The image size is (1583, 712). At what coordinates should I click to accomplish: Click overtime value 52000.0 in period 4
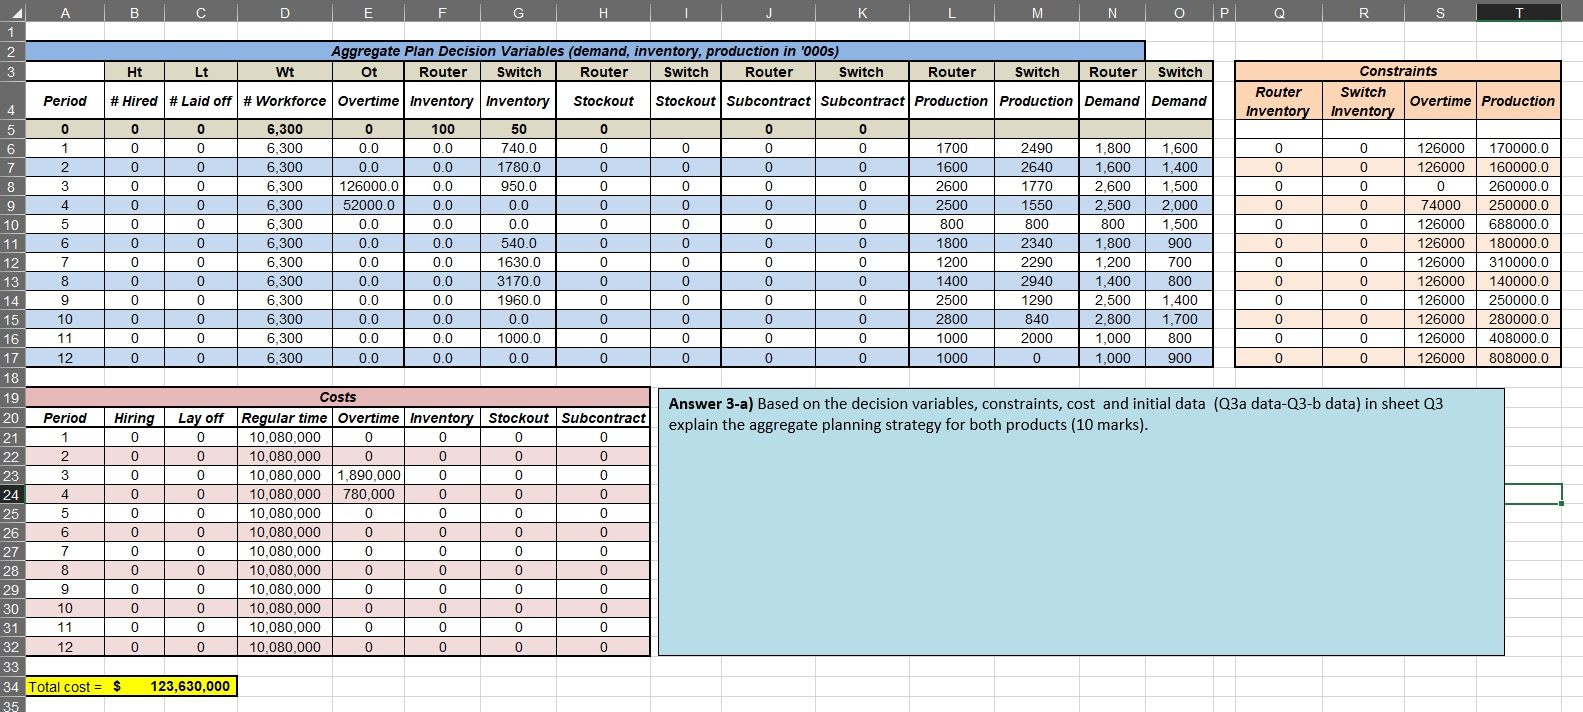pyautogui.click(x=369, y=205)
